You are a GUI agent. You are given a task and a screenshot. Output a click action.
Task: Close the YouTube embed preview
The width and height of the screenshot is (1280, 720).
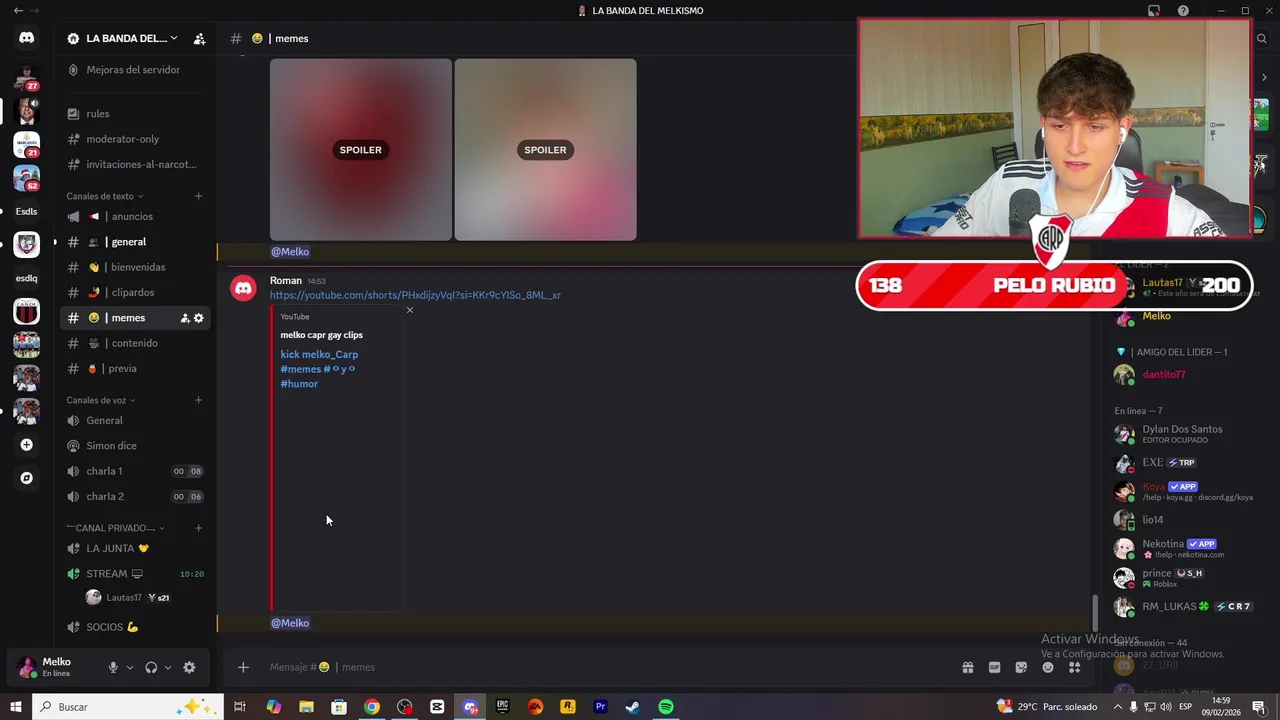(409, 310)
